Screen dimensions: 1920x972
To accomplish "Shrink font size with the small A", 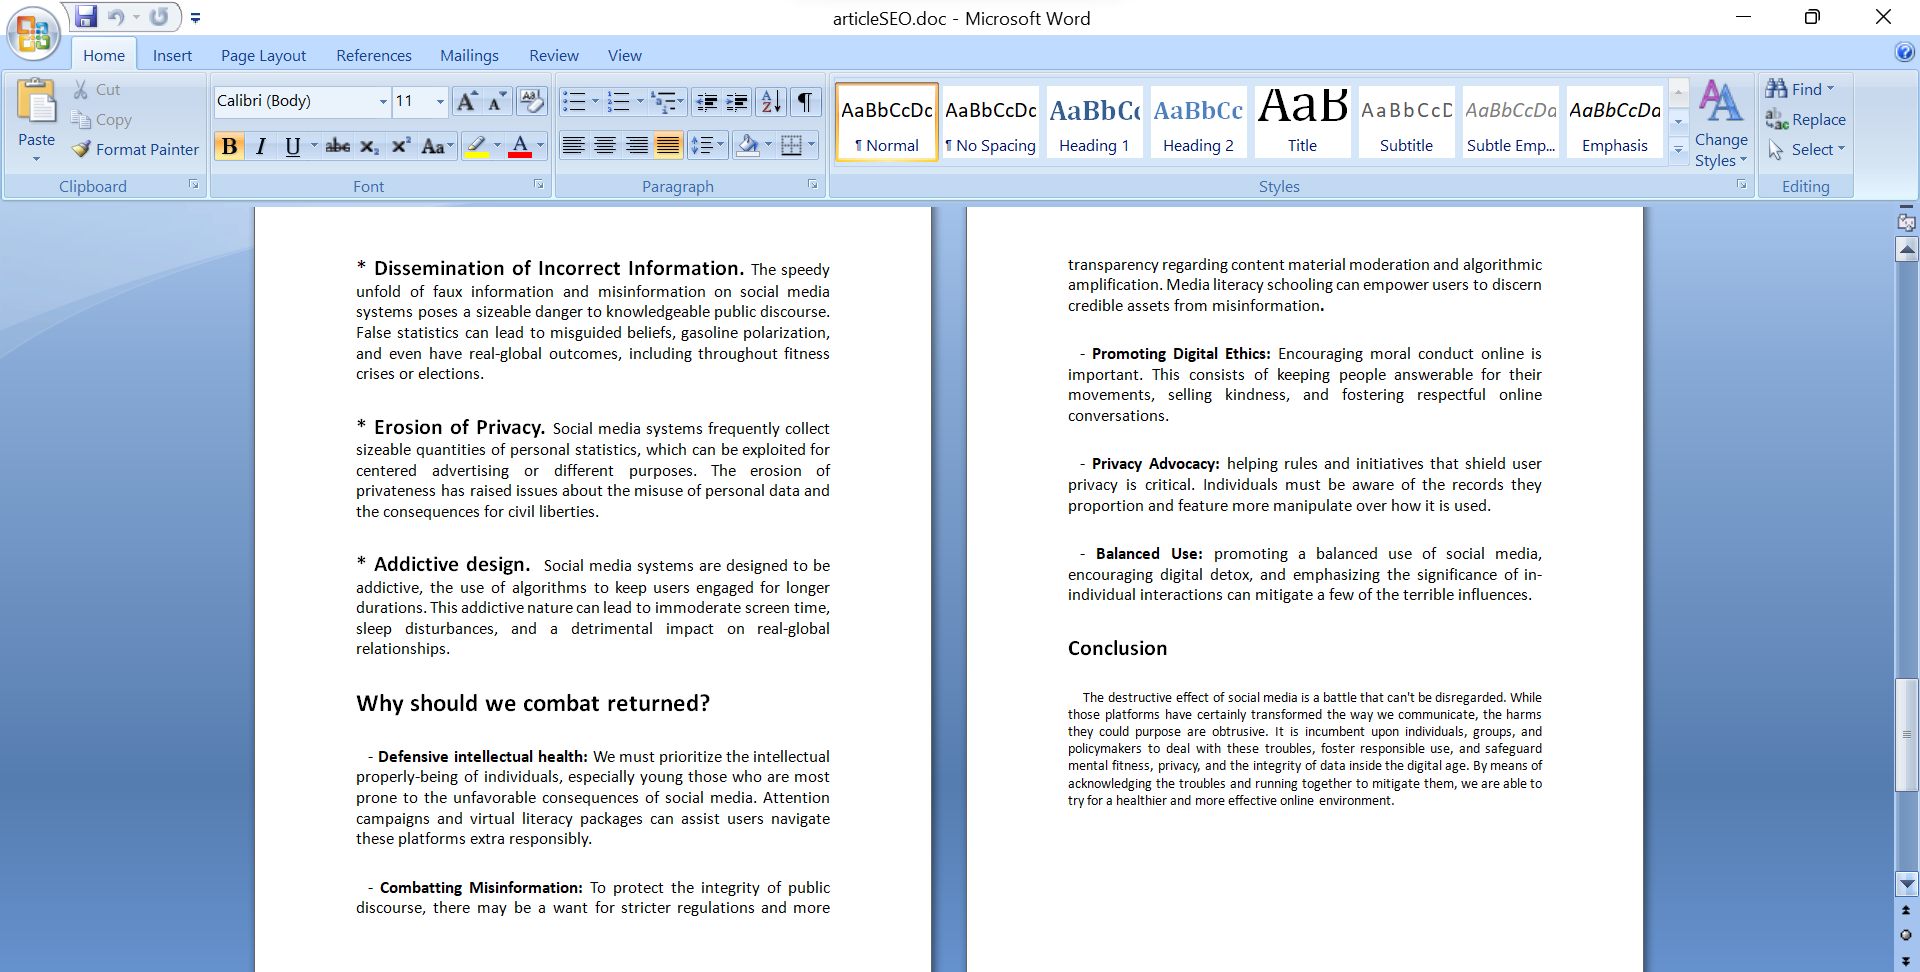I will click(497, 101).
